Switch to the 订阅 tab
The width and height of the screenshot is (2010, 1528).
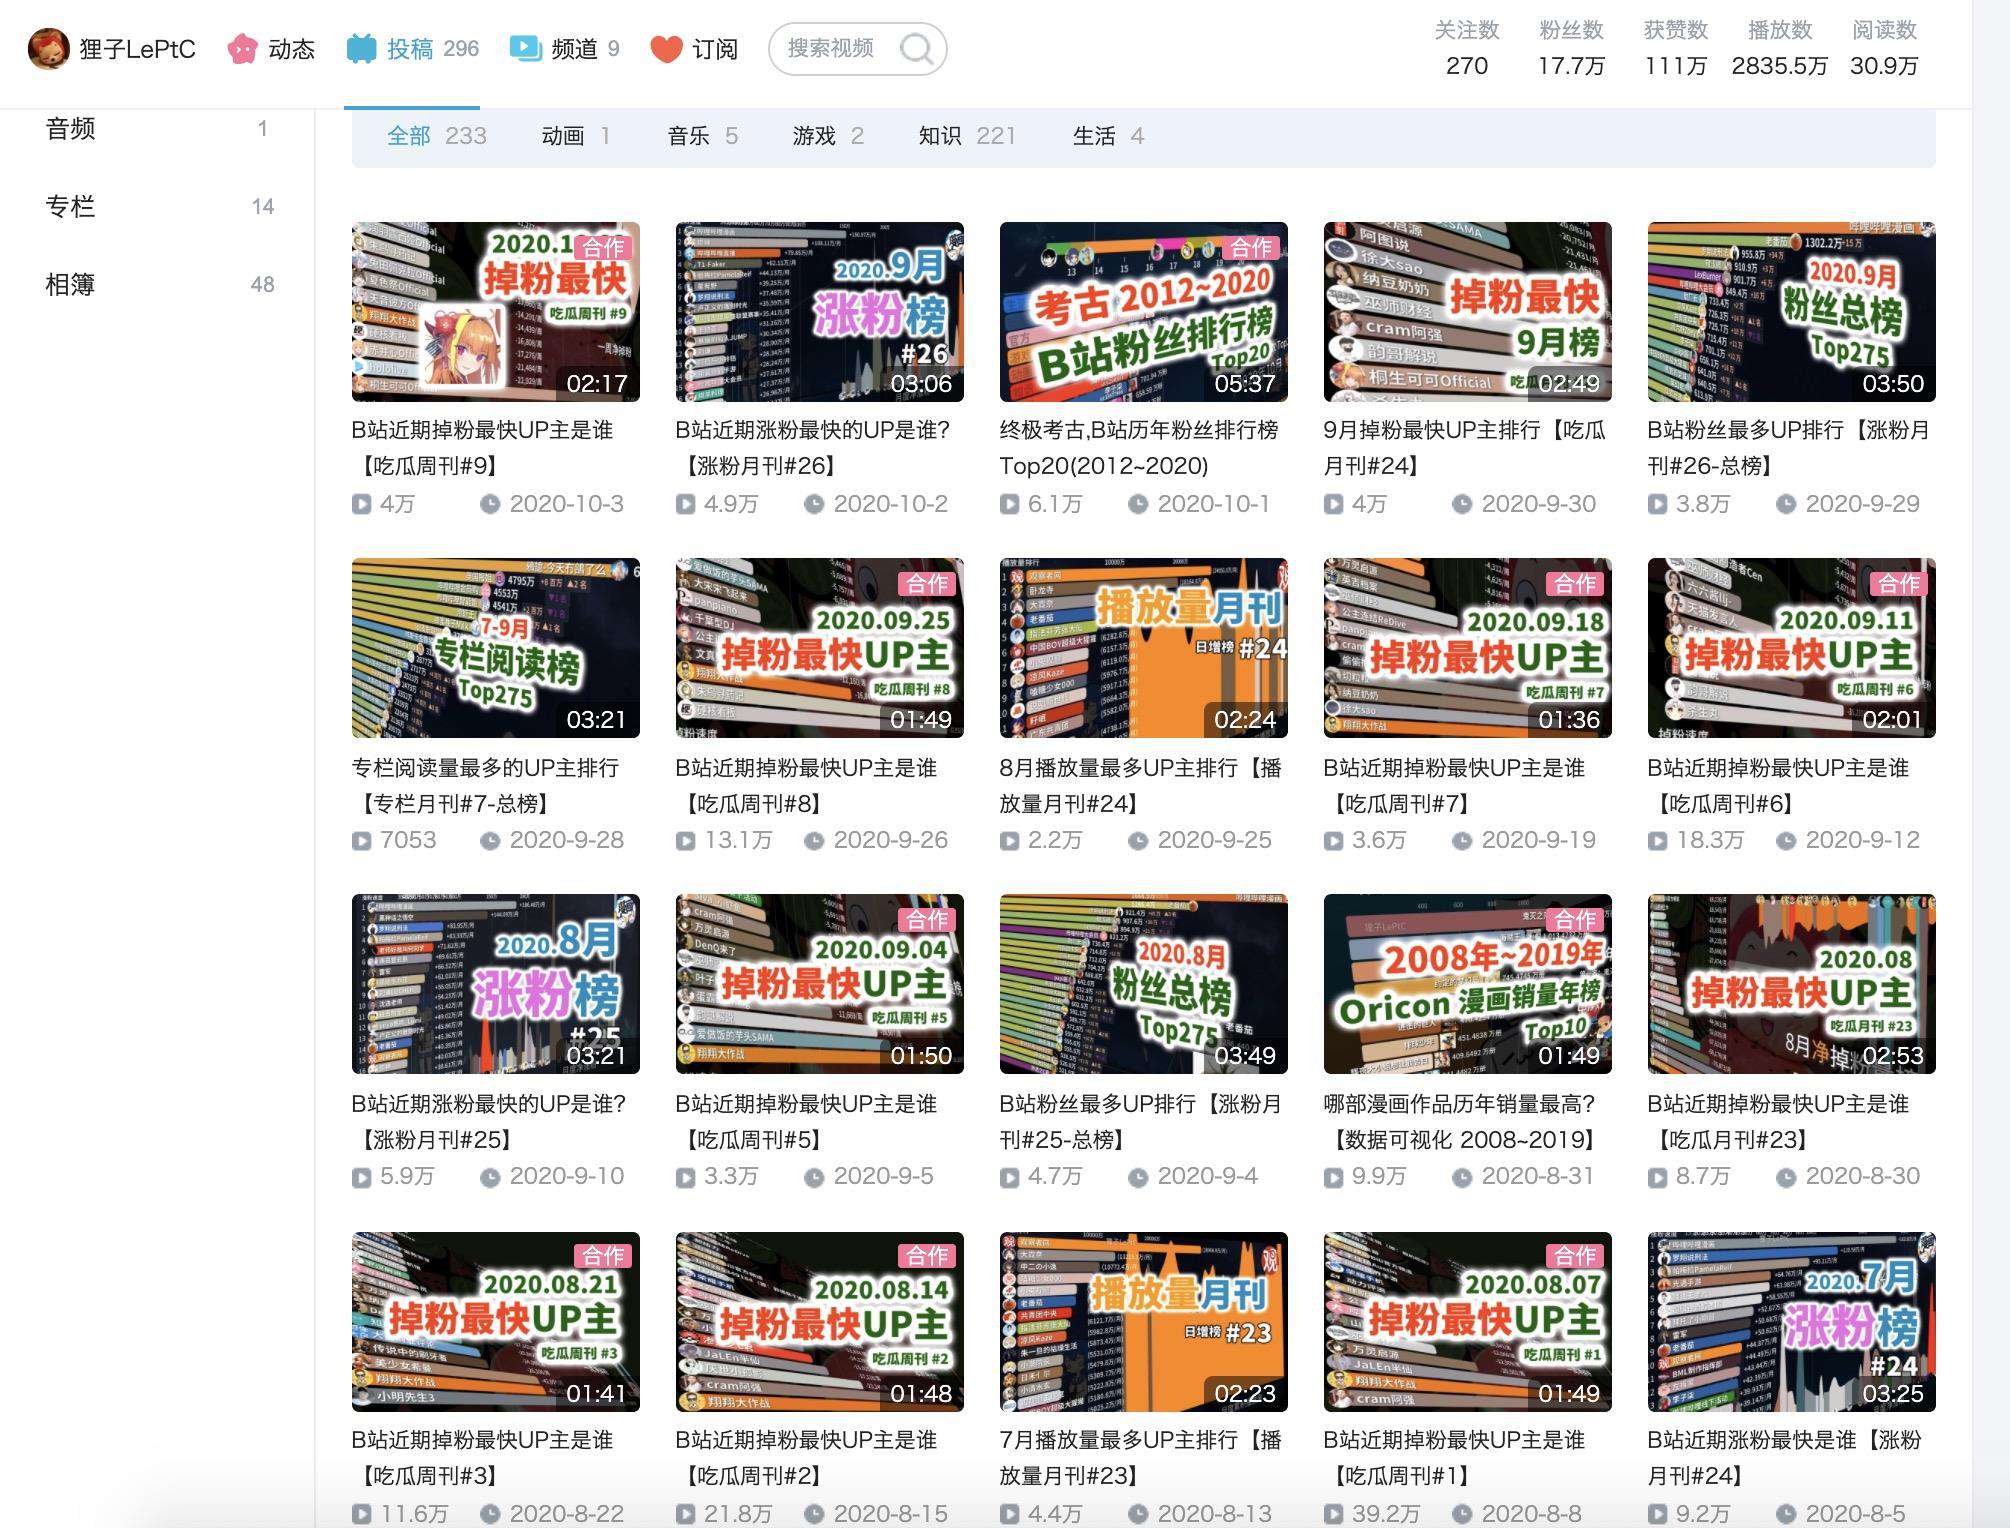point(694,49)
